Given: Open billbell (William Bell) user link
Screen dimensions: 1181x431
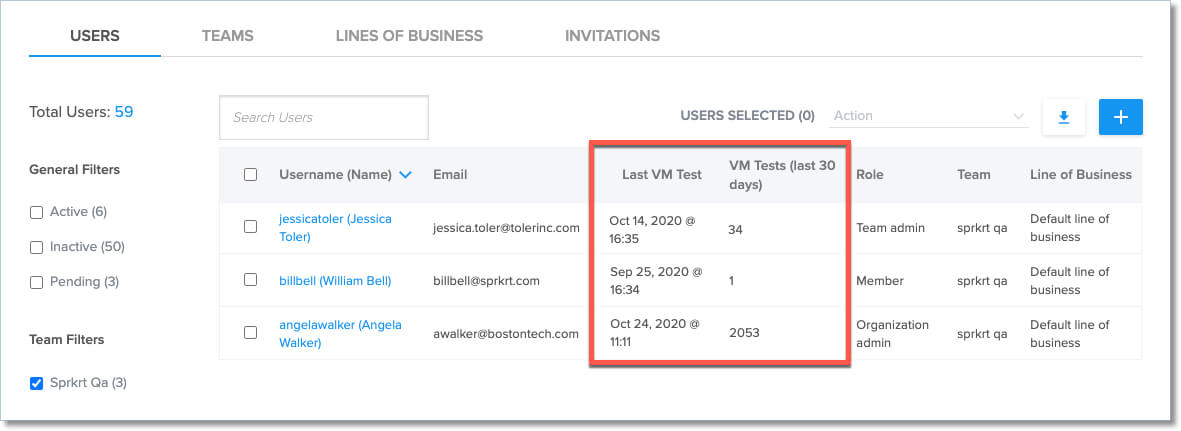Looking at the screenshot, I should coord(335,281).
